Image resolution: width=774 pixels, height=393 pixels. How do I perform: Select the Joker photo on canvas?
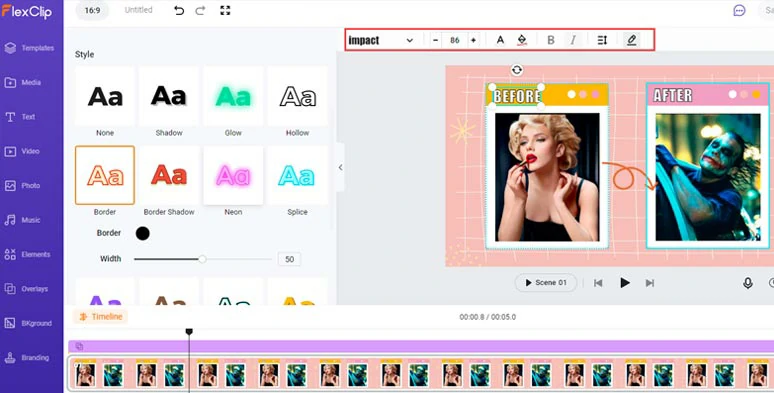click(x=708, y=177)
